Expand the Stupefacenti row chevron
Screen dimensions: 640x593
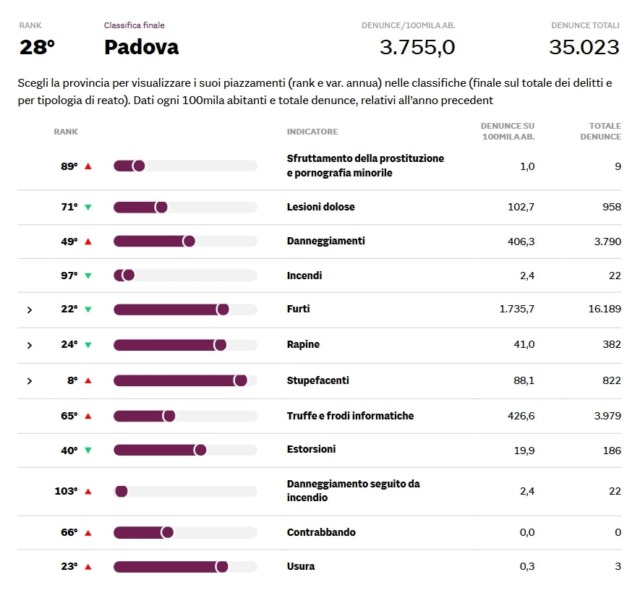[x=29, y=381]
